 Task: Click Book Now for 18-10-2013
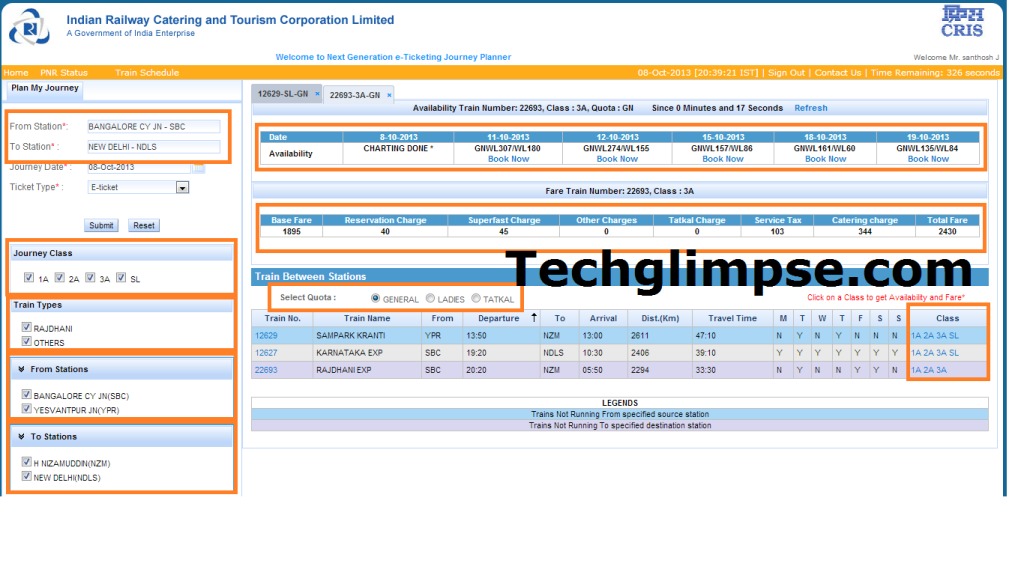click(825, 159)
